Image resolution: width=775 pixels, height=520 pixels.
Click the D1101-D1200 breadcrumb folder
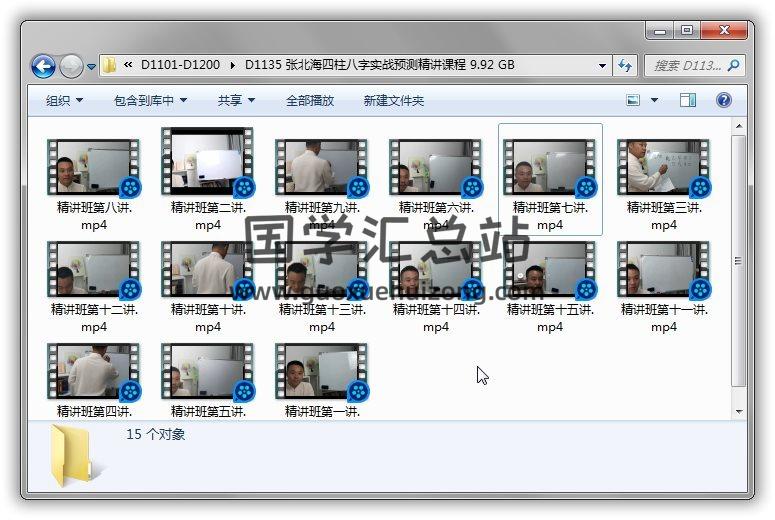point(181,66)
